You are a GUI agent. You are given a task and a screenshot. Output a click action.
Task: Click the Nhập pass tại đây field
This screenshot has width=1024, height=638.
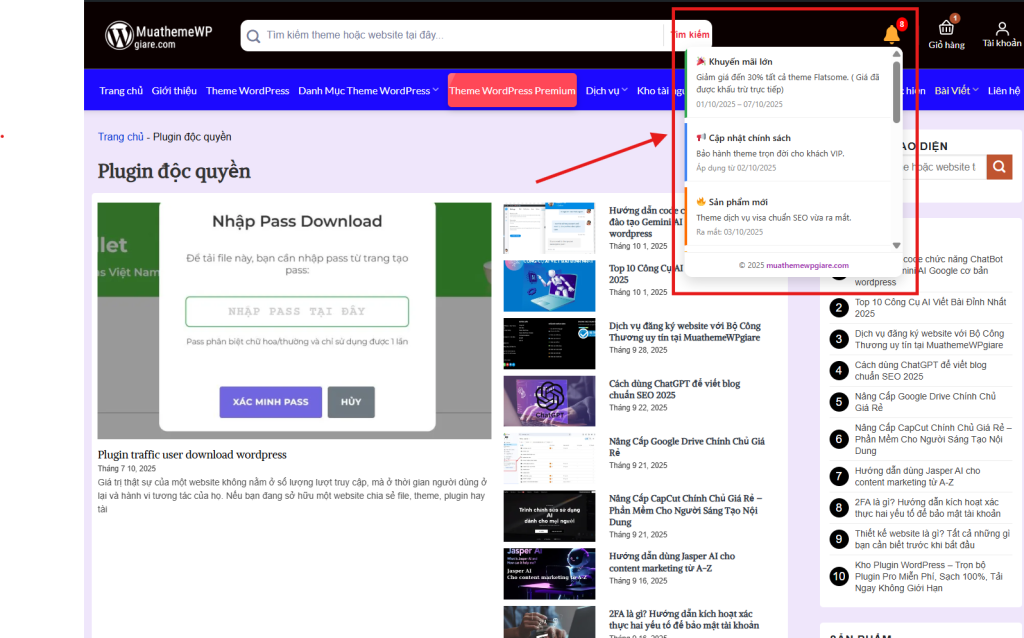pyautogui.click(x=297, y=312)
